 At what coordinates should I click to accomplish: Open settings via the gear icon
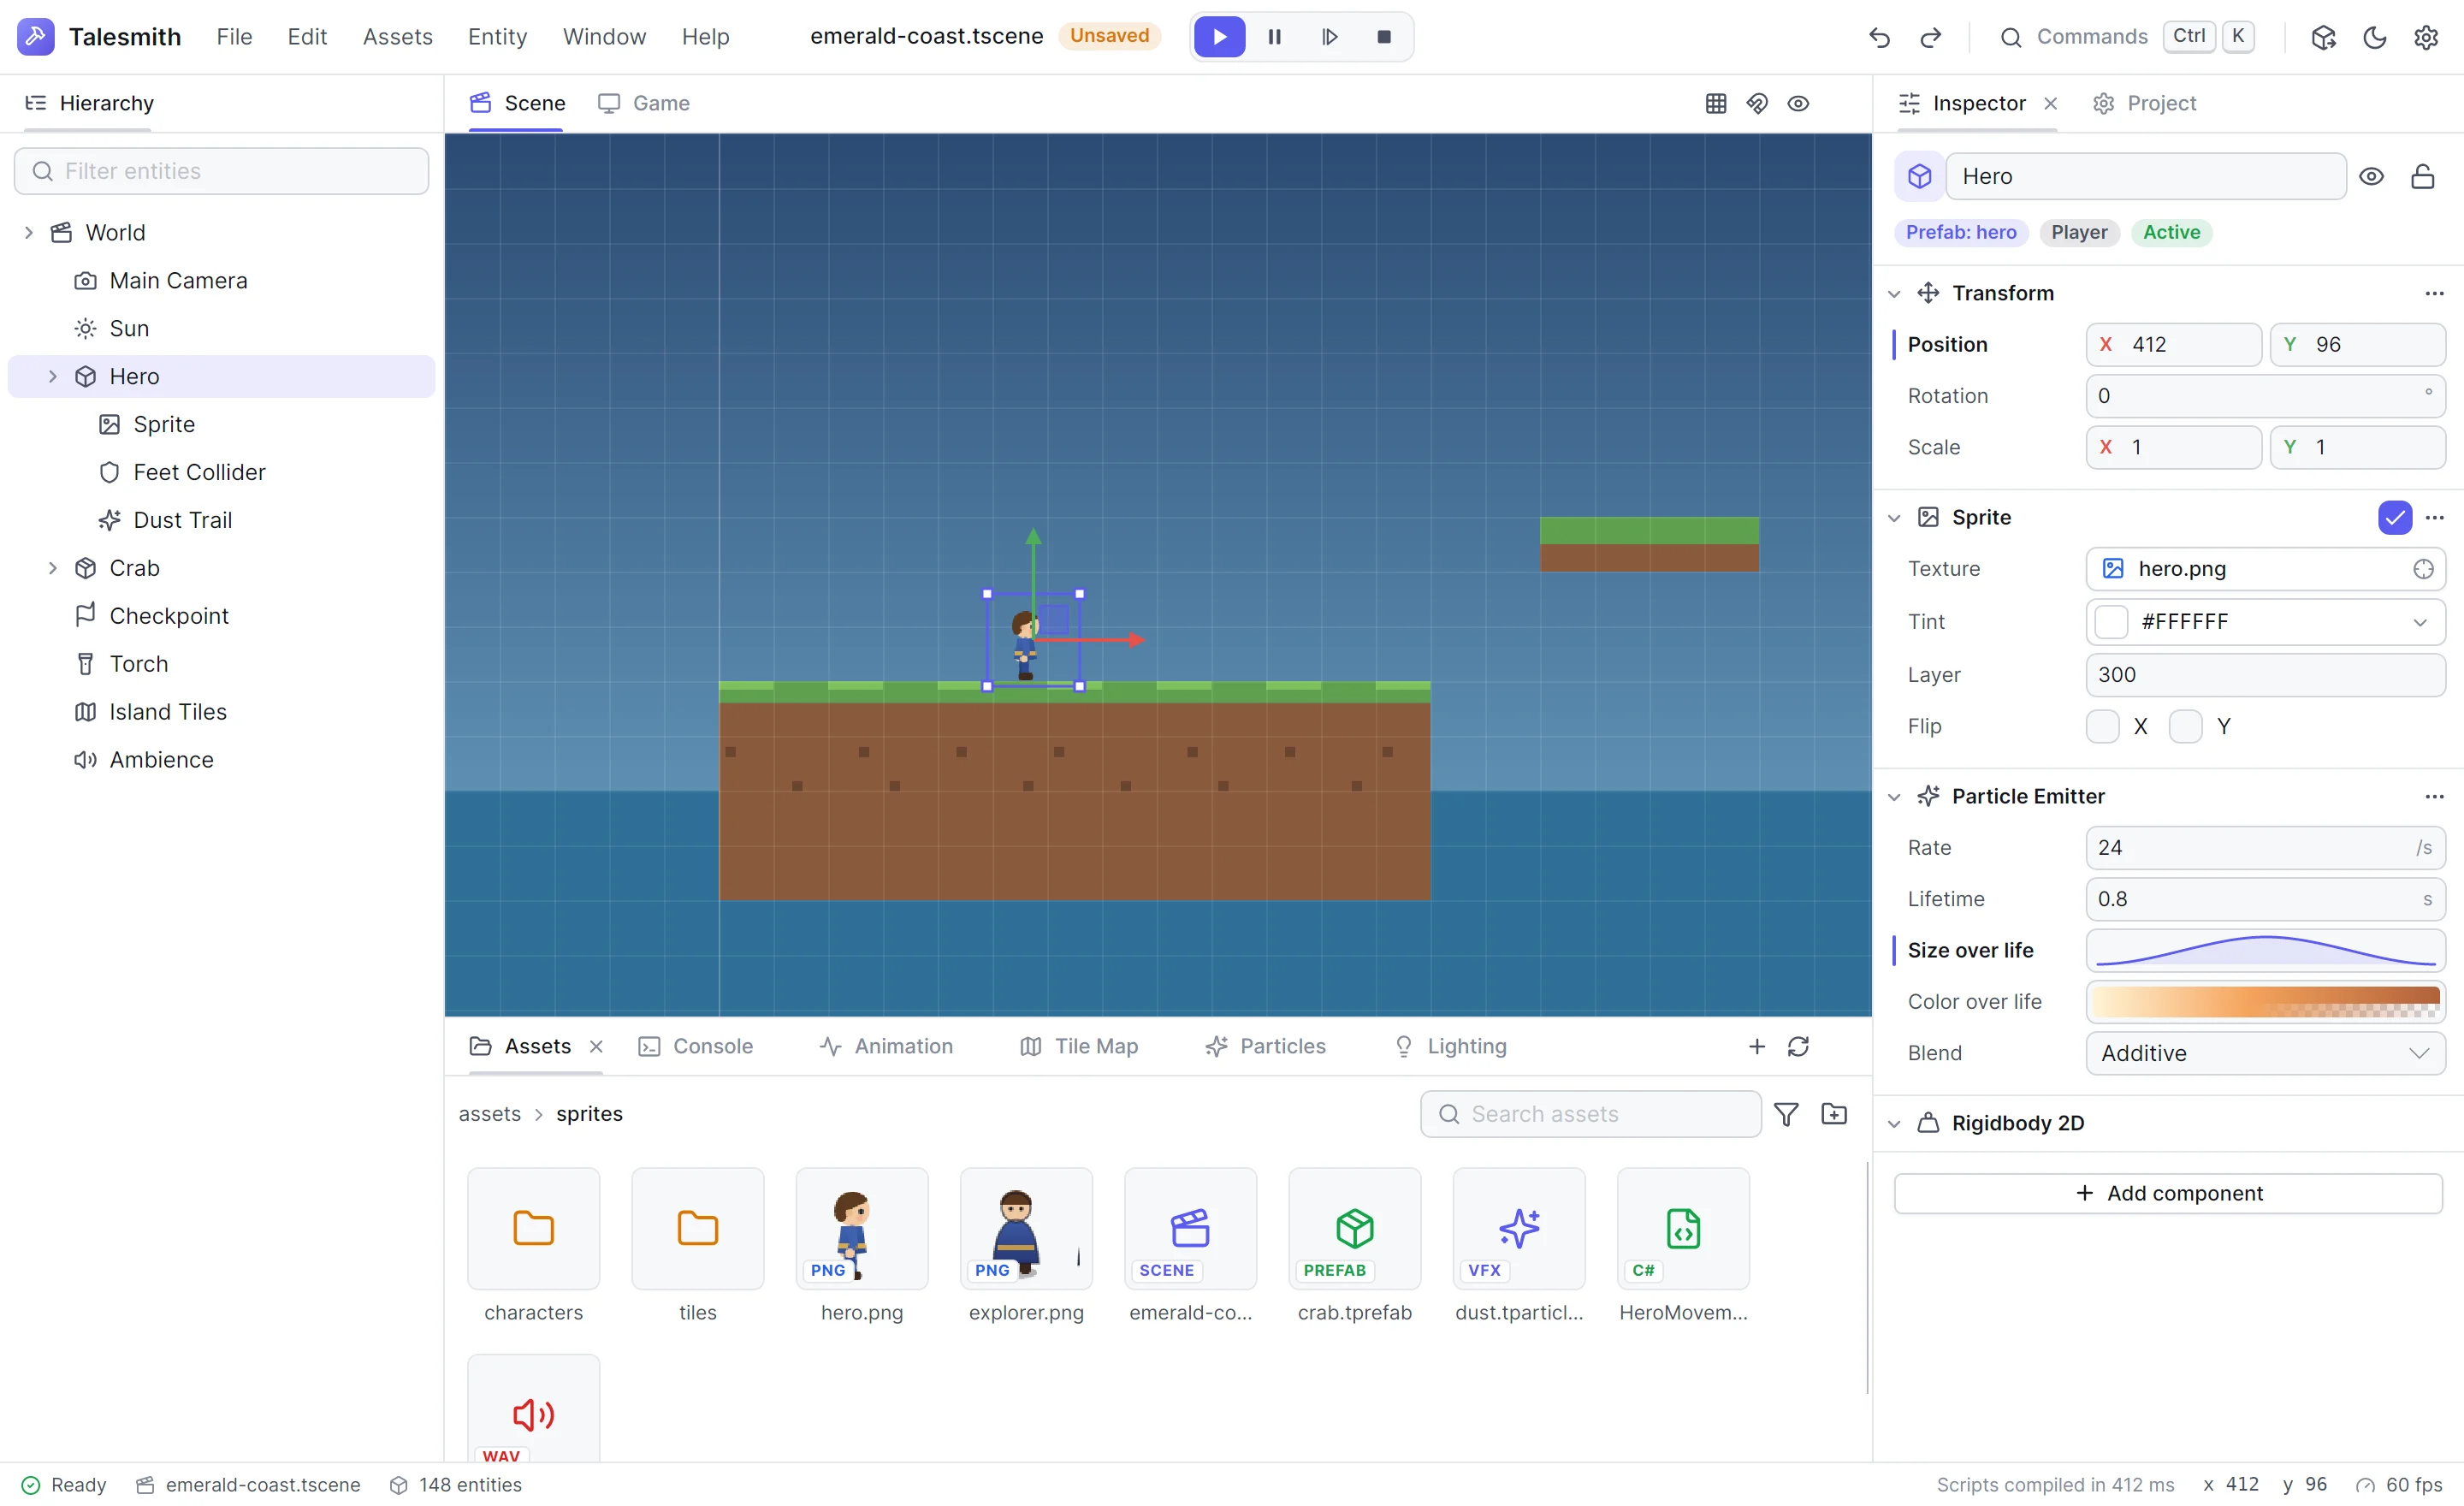(2425, 37)
